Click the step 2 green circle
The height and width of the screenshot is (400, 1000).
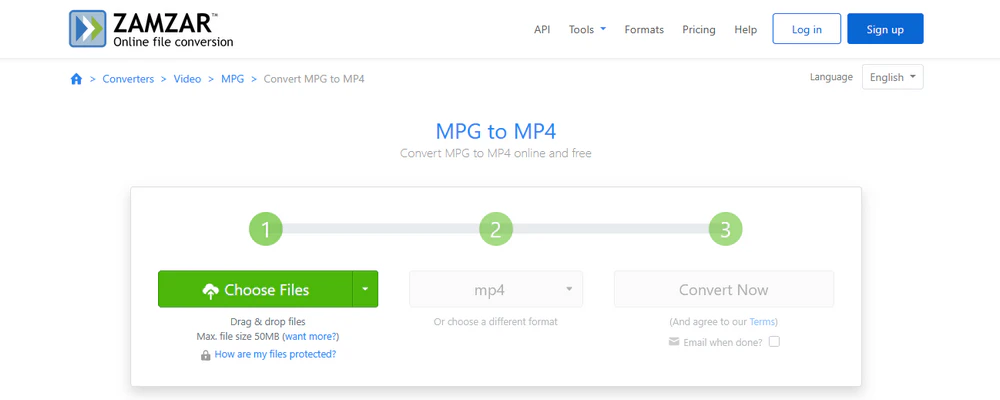tap(496, 229)
